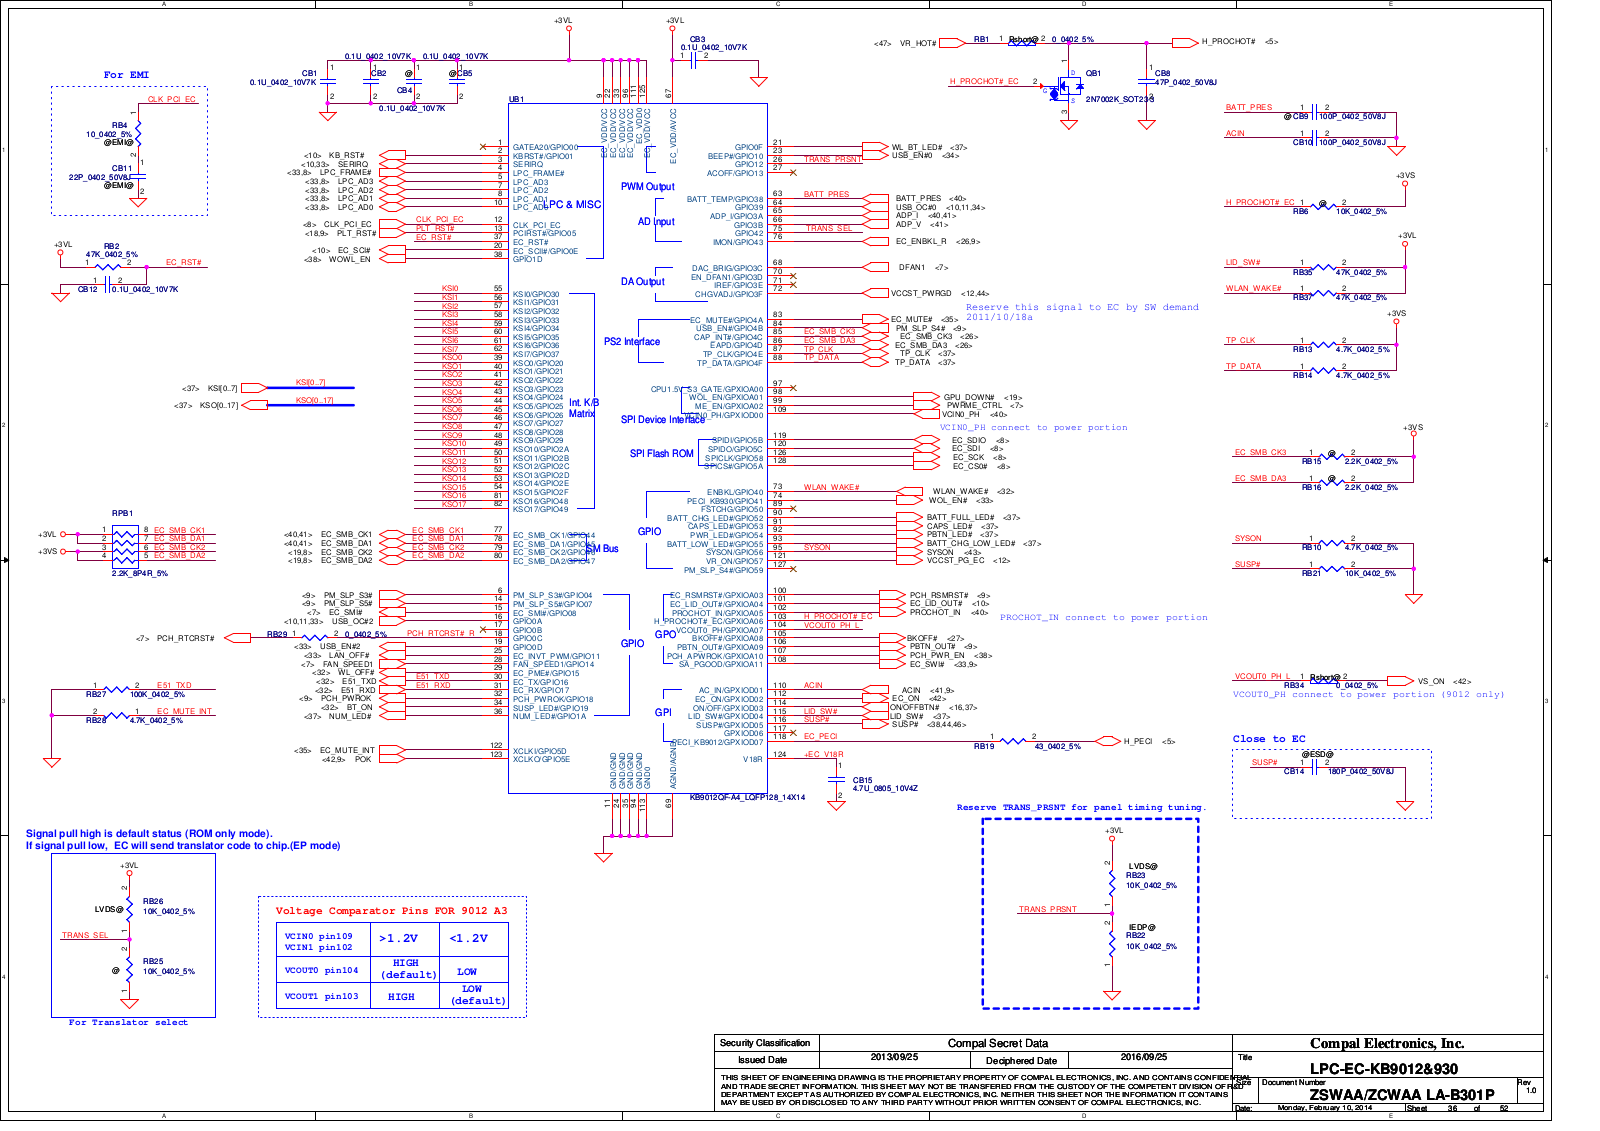Screen dimensions: 1600x1131
Task: Click the V18R pin label
Action: click(752, 759)
